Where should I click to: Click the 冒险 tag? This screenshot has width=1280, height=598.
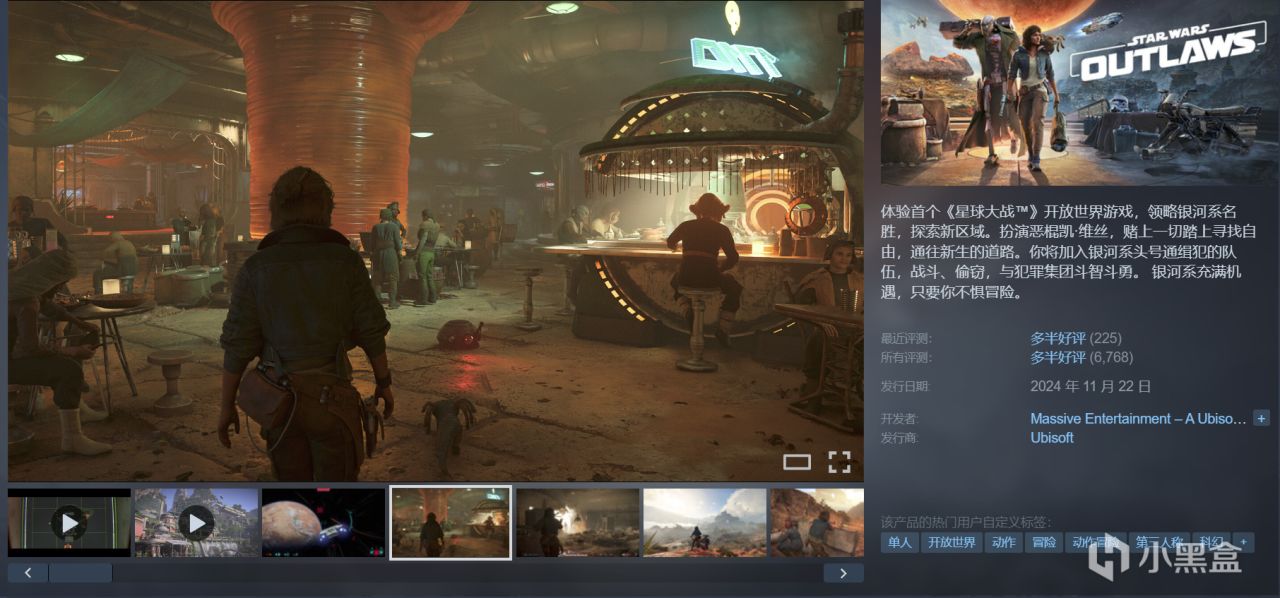(1043, 542)
